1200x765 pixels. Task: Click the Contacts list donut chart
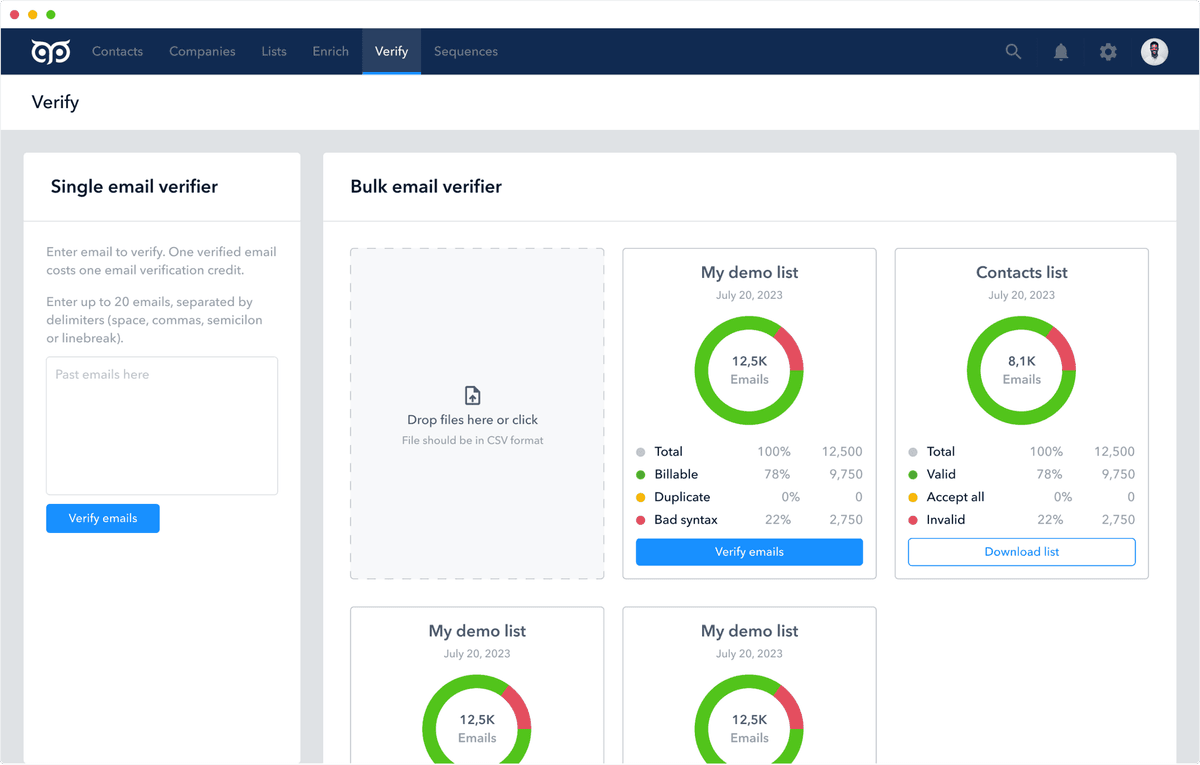coord(1021,370)
